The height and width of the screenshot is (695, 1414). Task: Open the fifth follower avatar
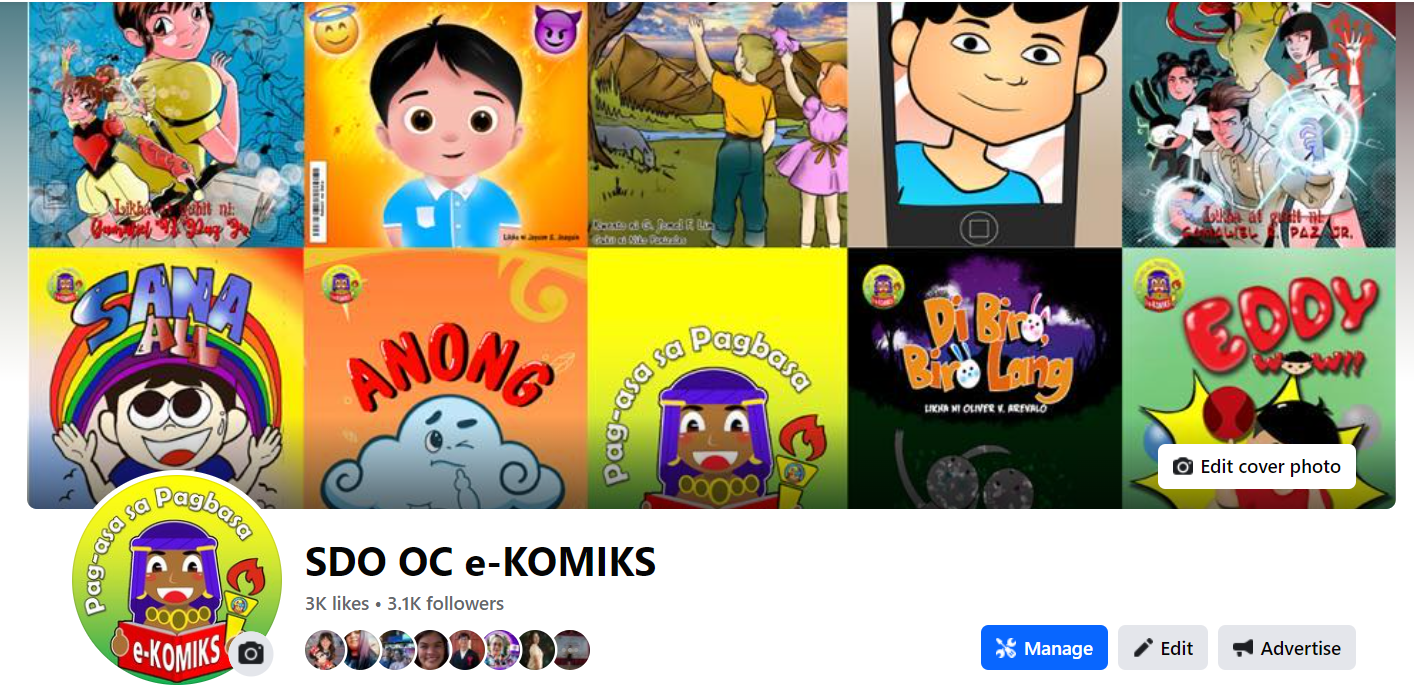tap(465, 650)
